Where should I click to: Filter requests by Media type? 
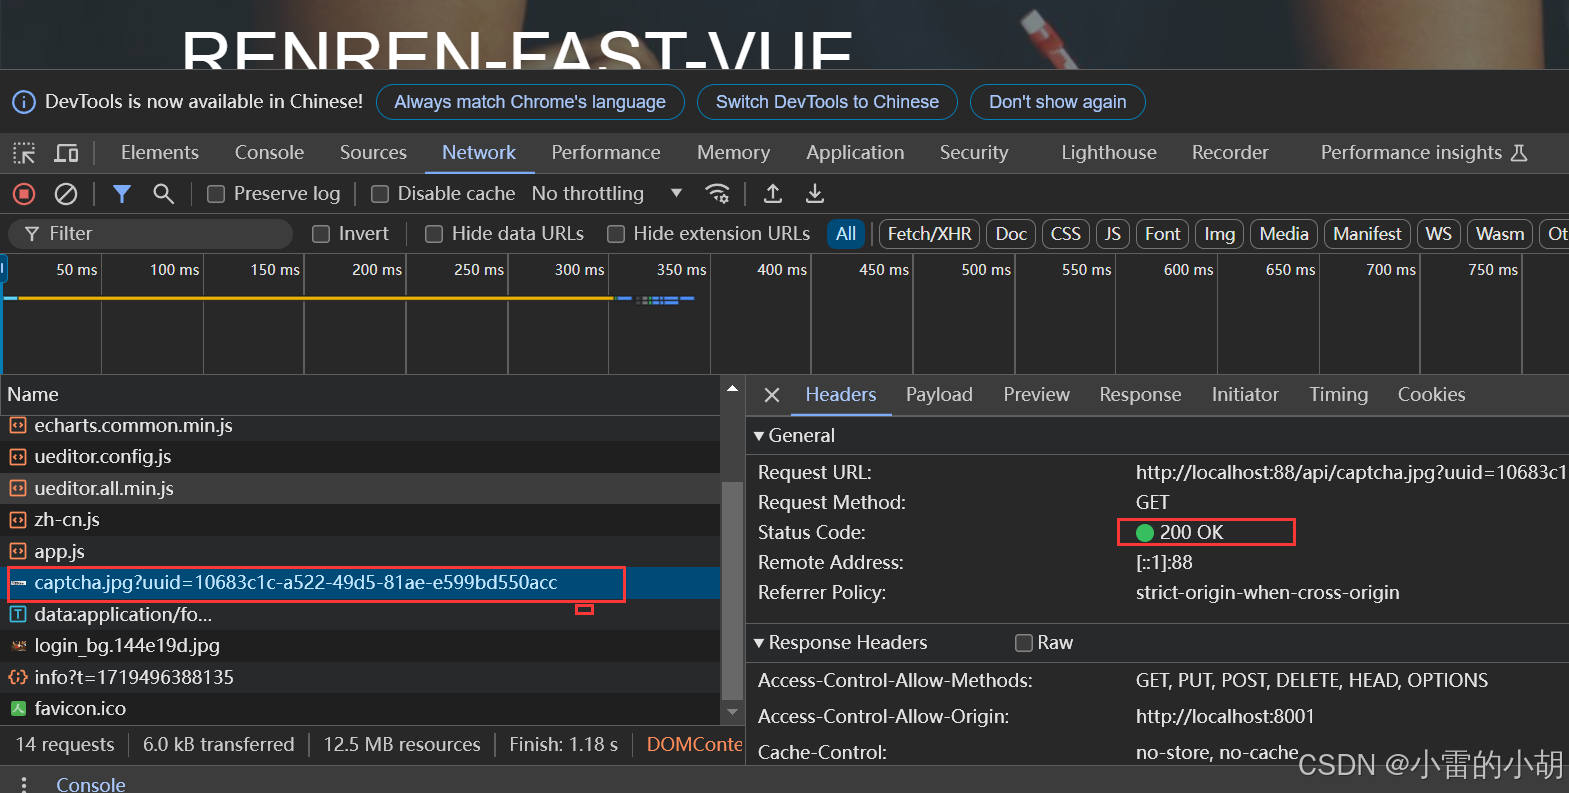pos(1284,234)
